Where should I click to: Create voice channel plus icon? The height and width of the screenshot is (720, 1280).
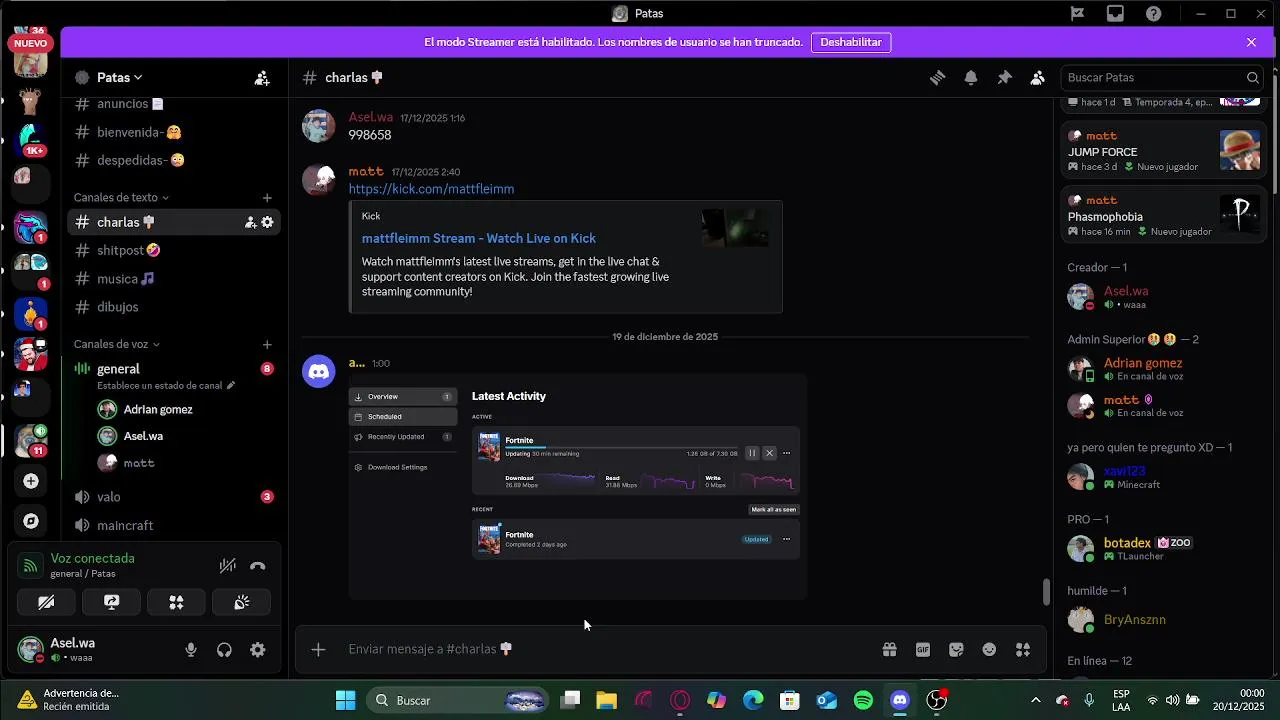(x=267, y=344)
